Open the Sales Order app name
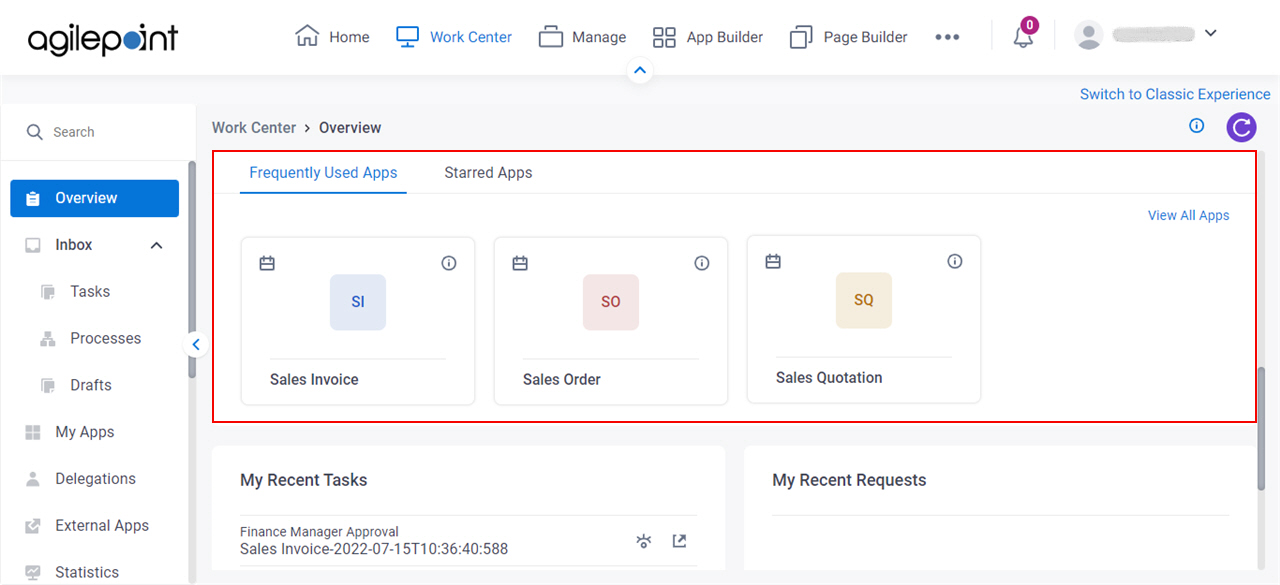 pos(562,380)
